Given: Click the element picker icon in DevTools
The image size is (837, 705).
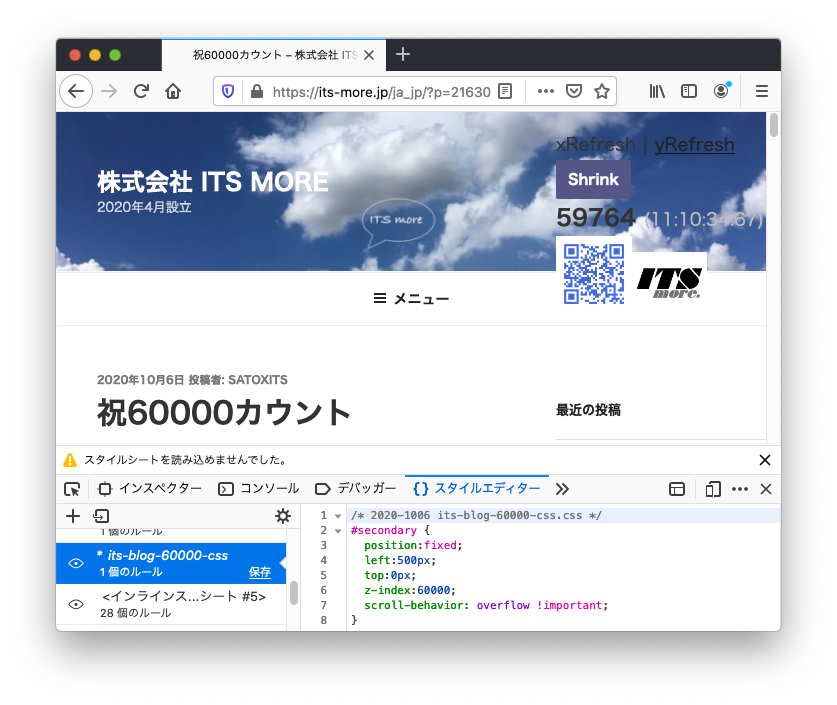Looking at the screenshot, I should click(x=72, y=489).
